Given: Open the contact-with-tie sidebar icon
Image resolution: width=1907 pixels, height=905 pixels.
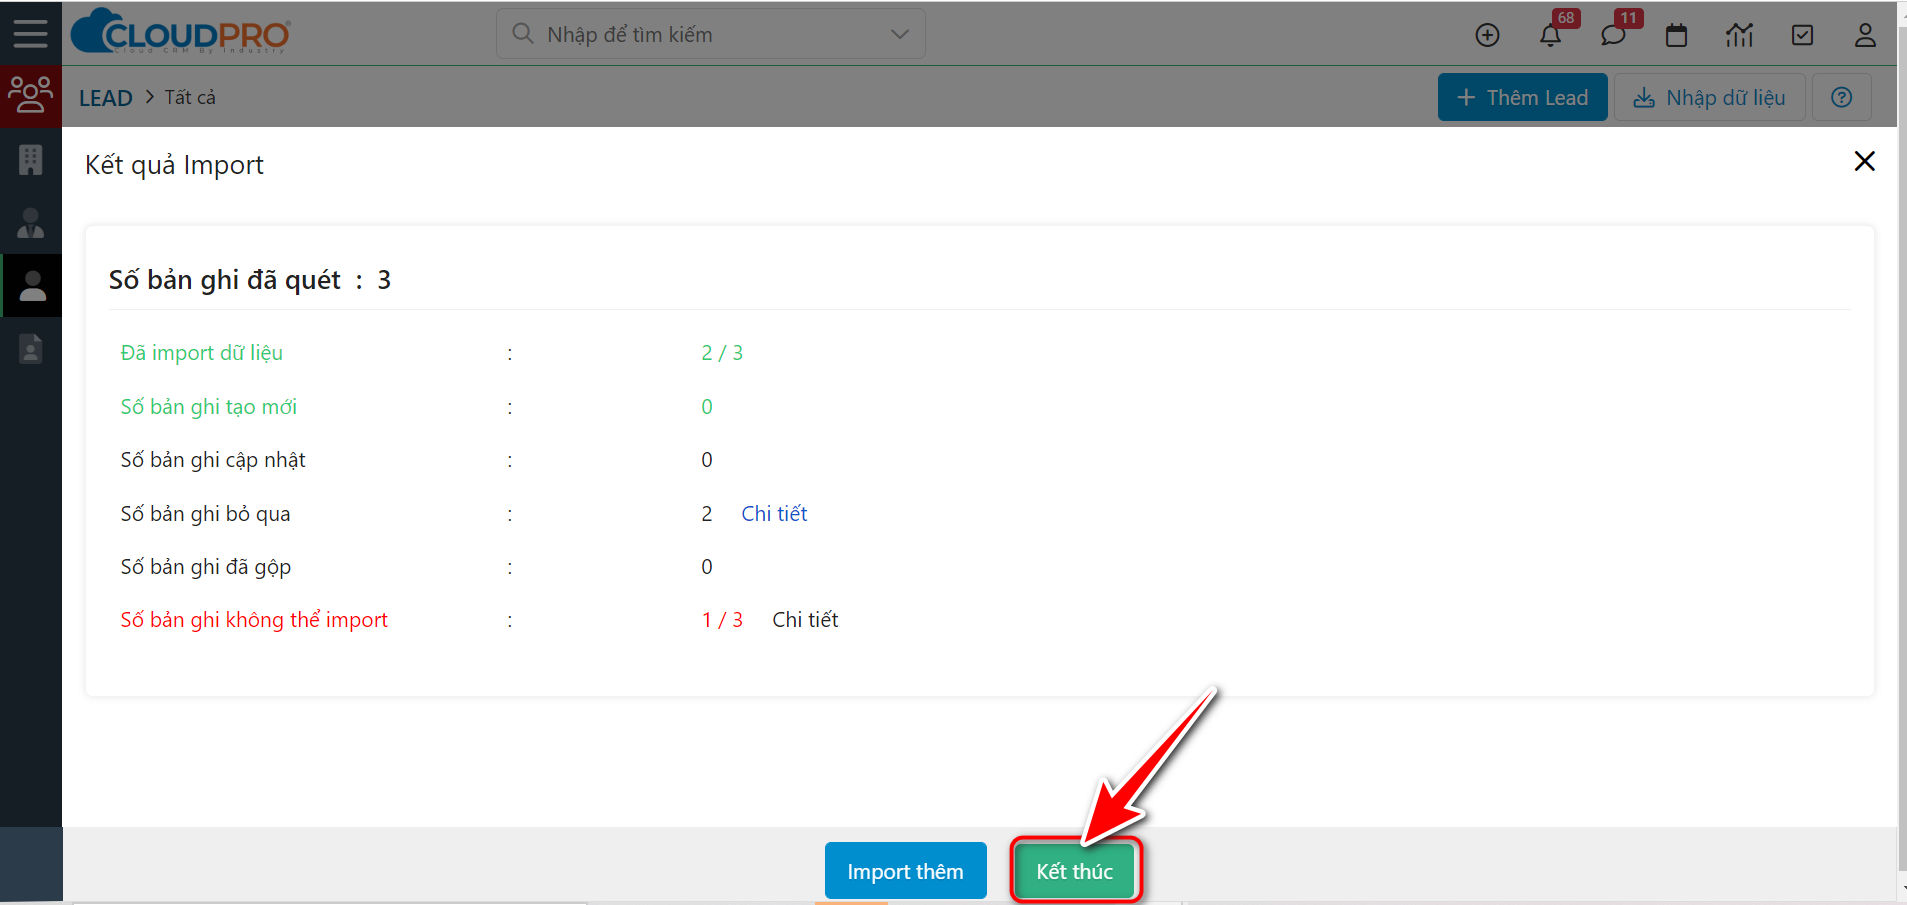Looking at the screenshot, I should (31, 223).
